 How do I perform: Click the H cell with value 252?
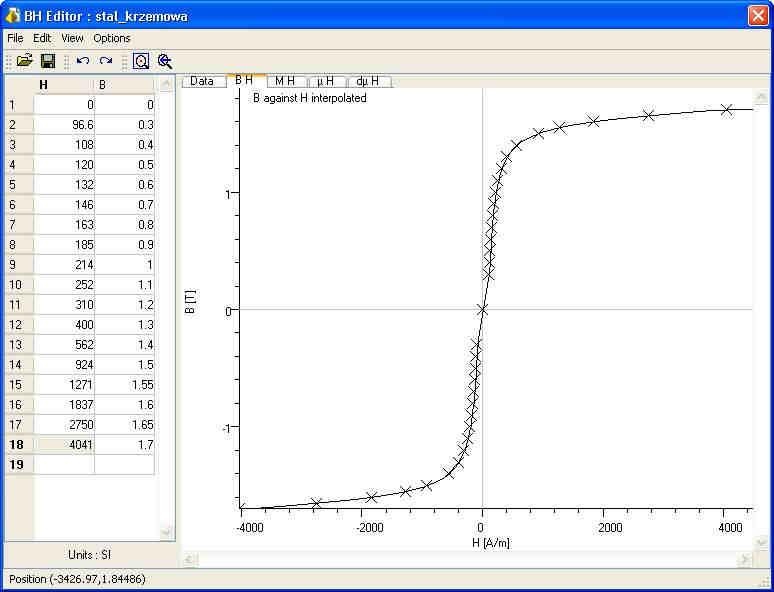[x=64, y=285]
